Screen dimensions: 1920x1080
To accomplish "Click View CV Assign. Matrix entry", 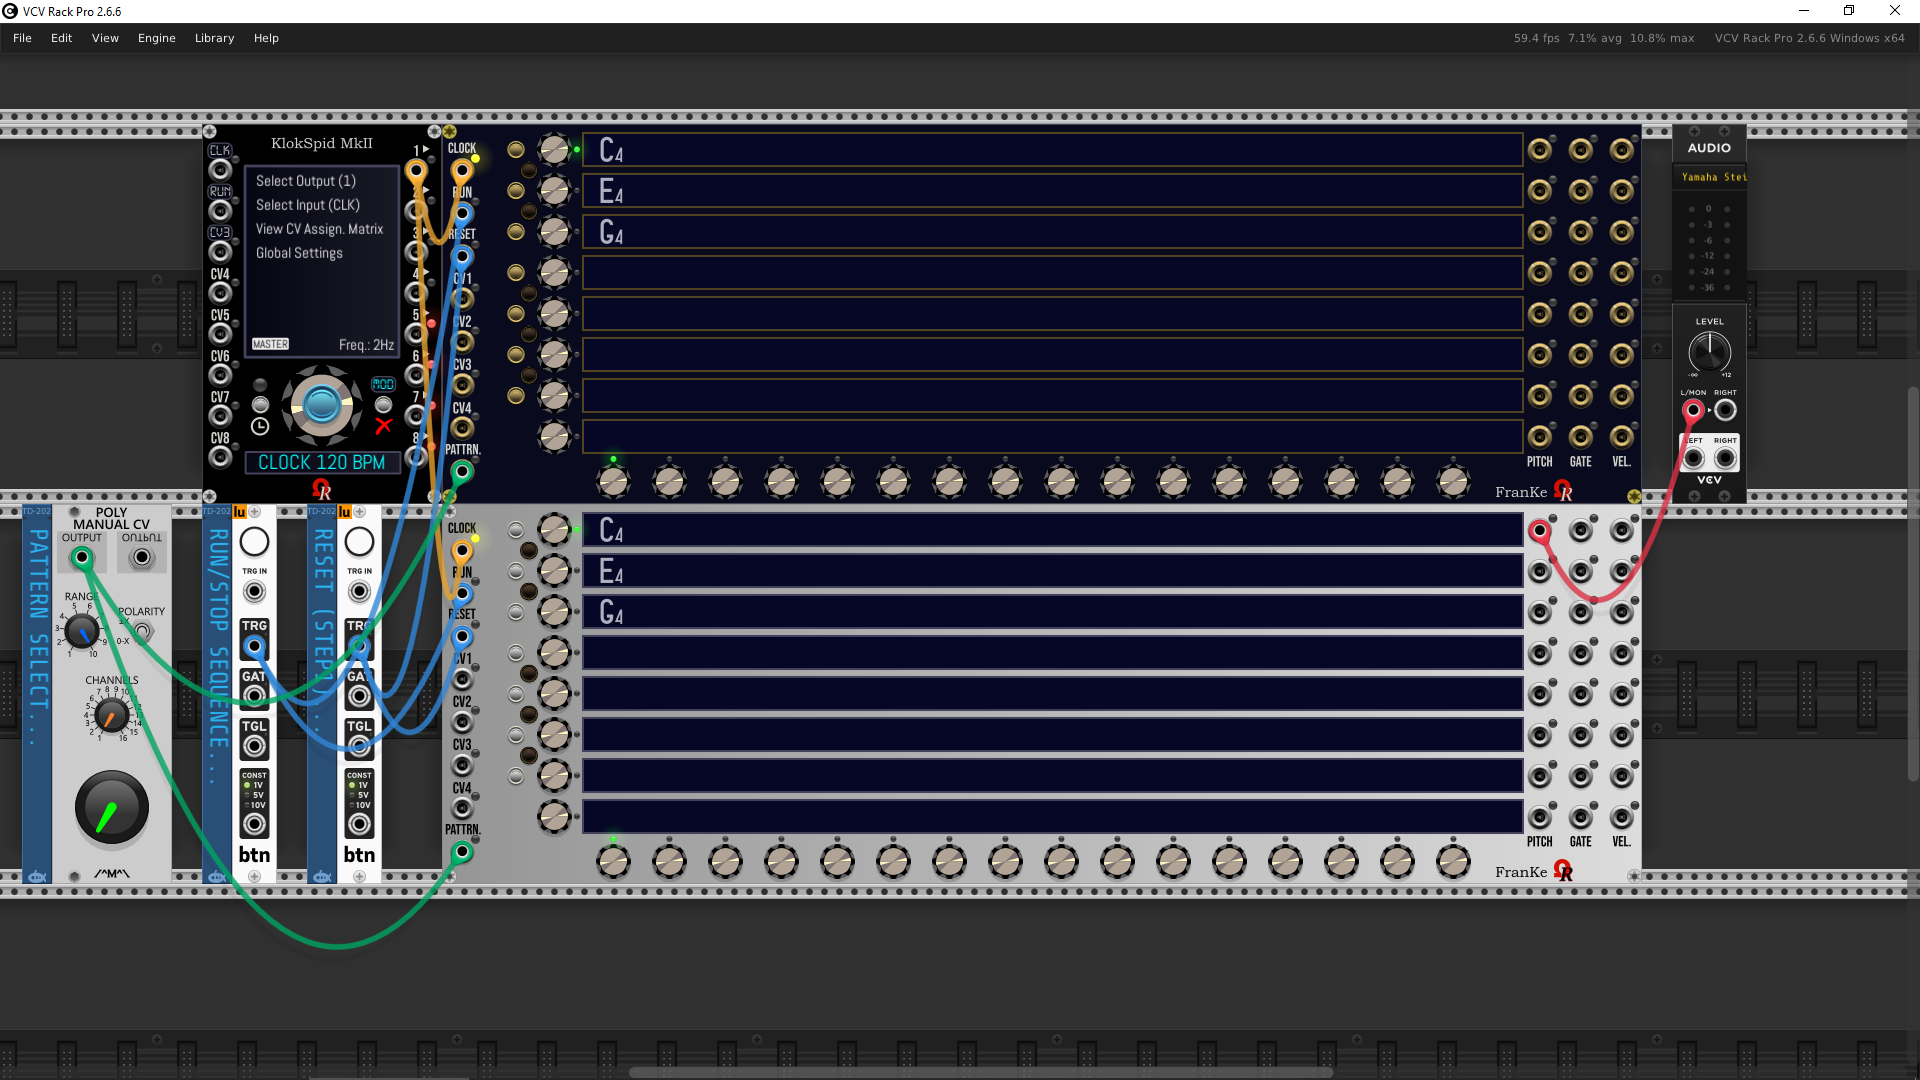I will (x=319, y=229).
